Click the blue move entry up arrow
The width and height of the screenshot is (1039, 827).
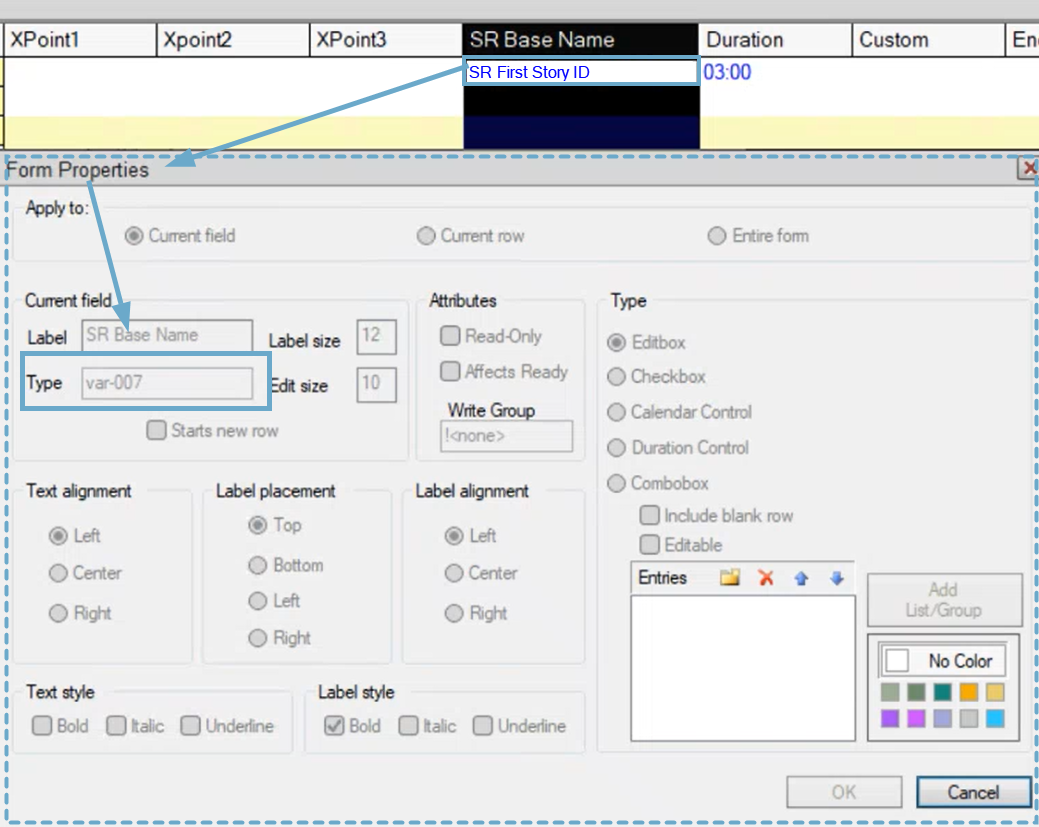[801, 578]
